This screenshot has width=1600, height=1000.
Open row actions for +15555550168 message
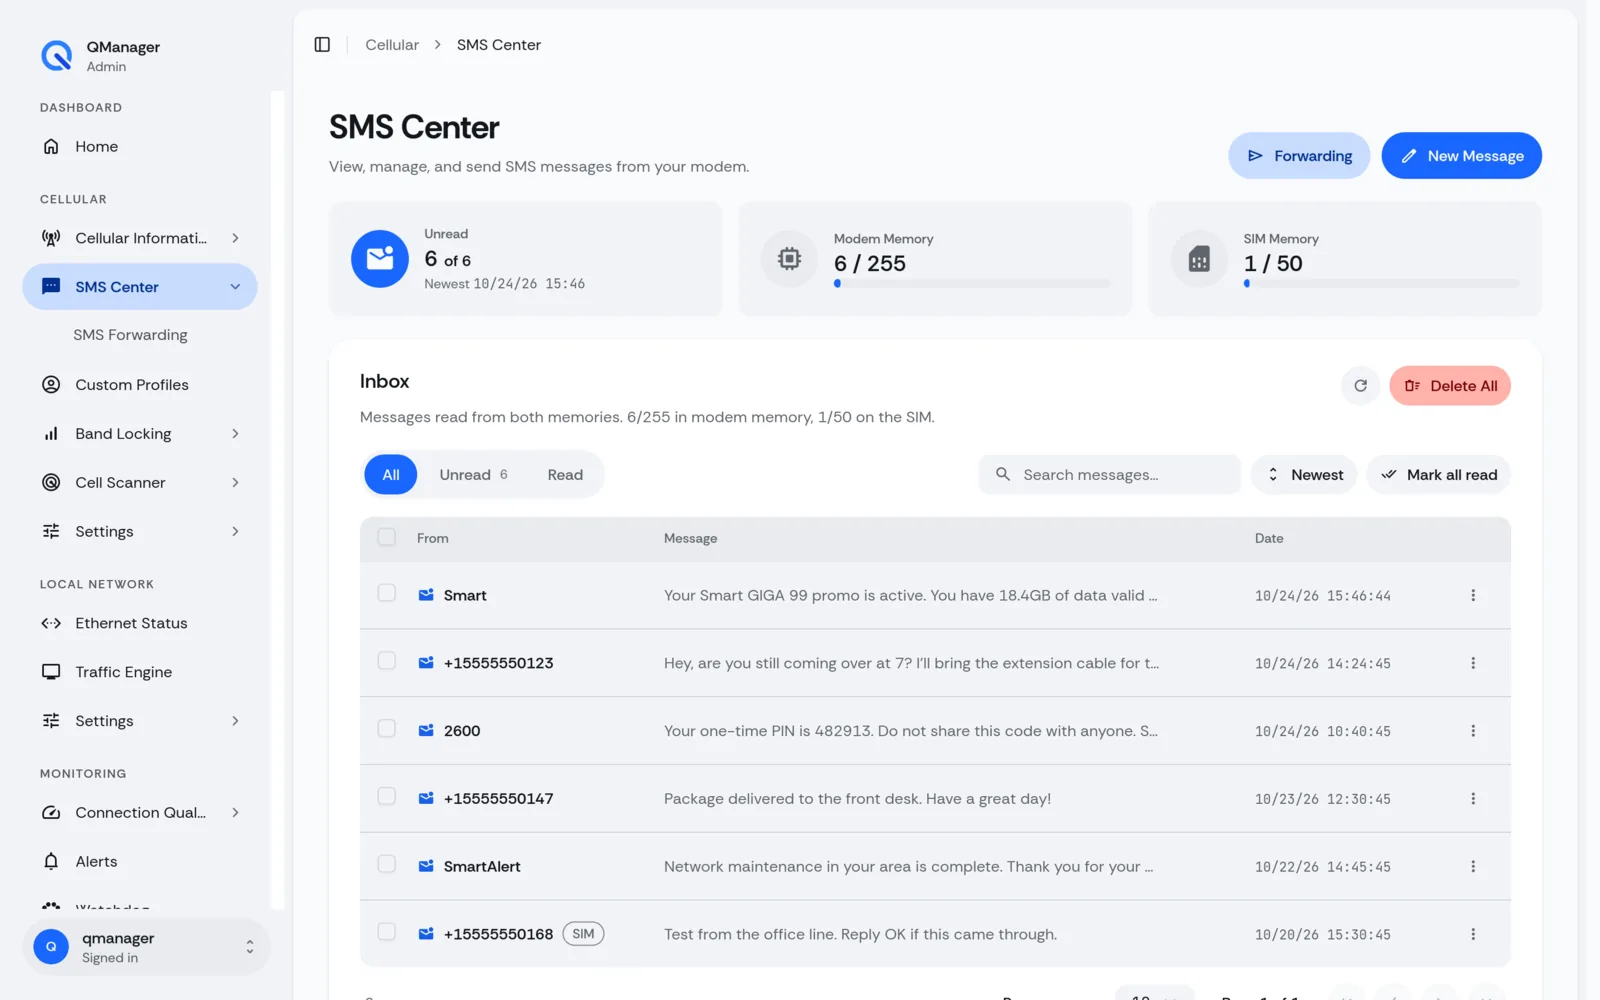(x=1473, y=934)
